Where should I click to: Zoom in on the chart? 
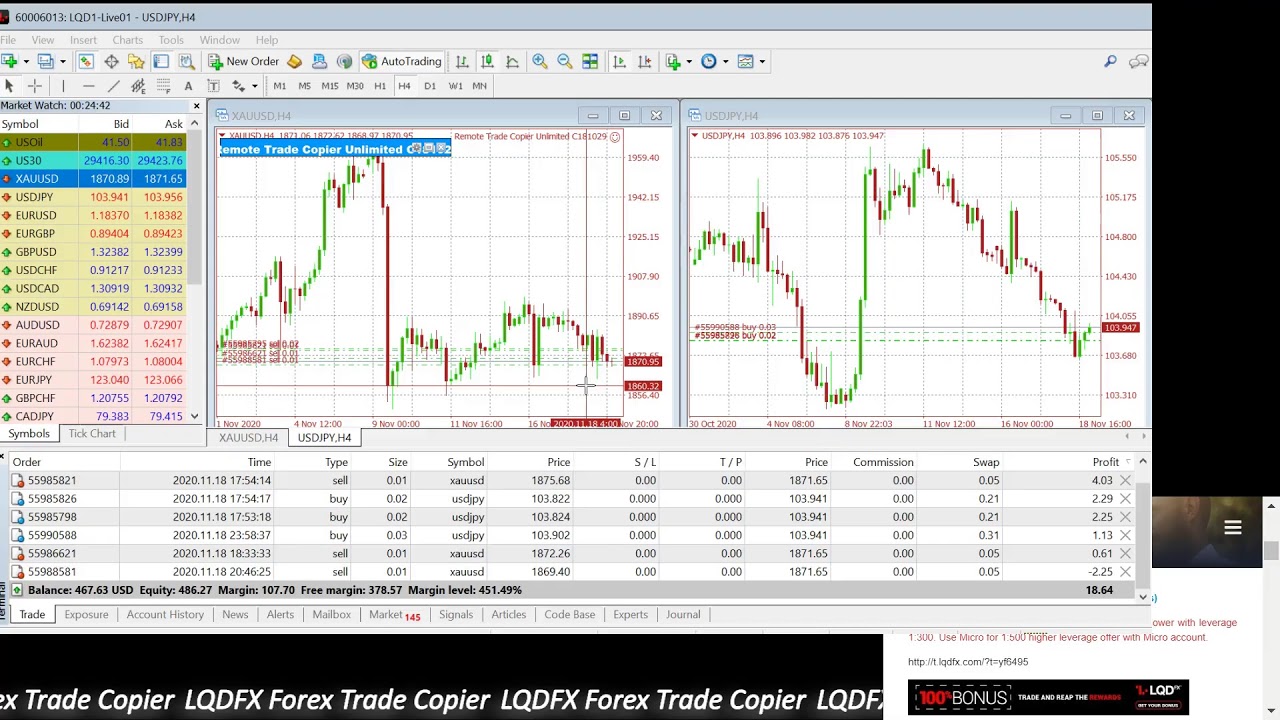click(x=539, y=61)
